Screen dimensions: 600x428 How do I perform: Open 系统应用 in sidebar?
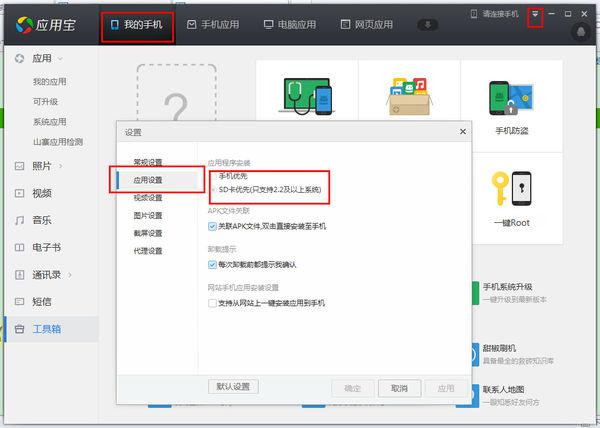tap(49, 122)
